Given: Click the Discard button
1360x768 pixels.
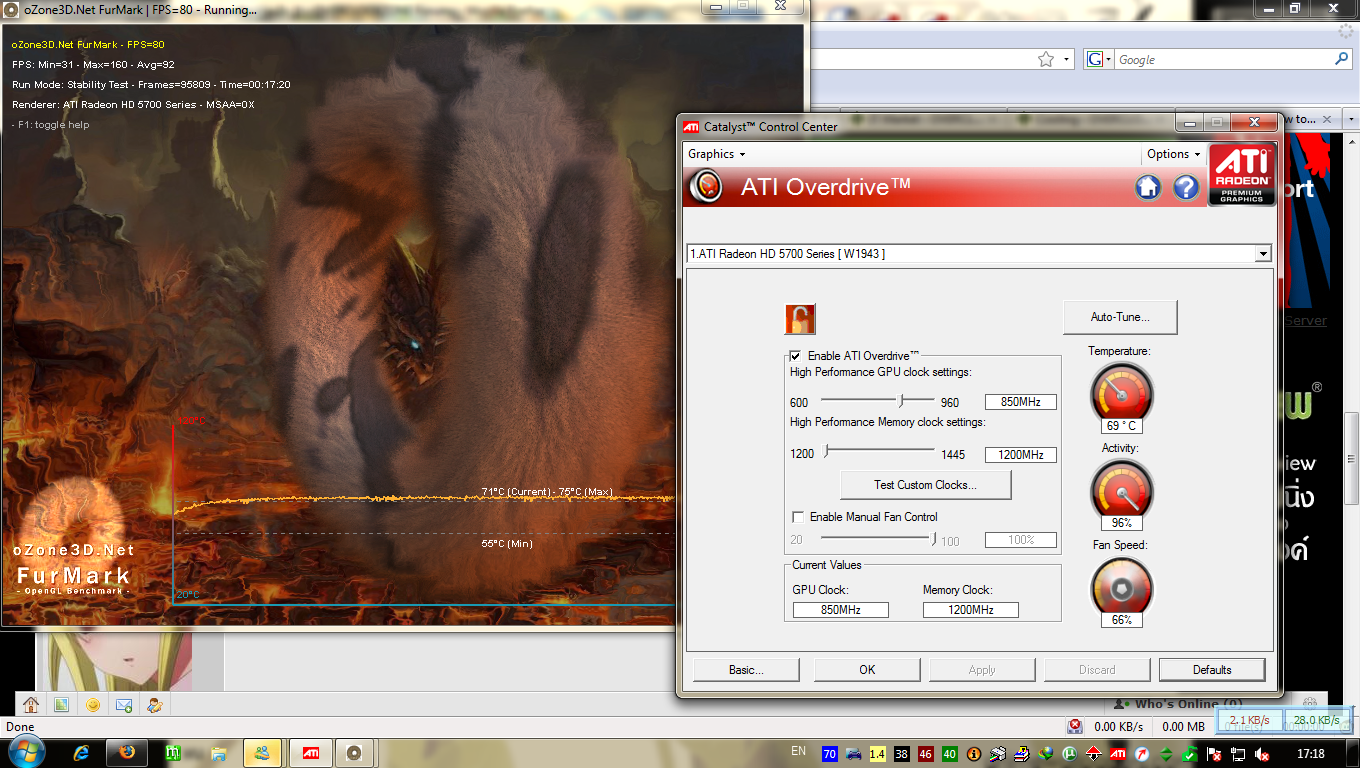Looking at the screenshot, I should (x=1097, y=670).
